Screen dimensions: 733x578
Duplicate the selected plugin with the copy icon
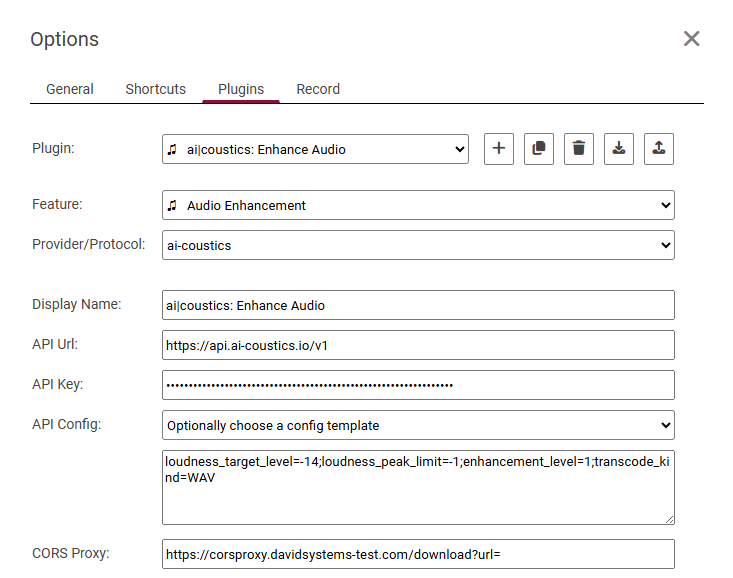pyautogui.click(x=539, y=149)
